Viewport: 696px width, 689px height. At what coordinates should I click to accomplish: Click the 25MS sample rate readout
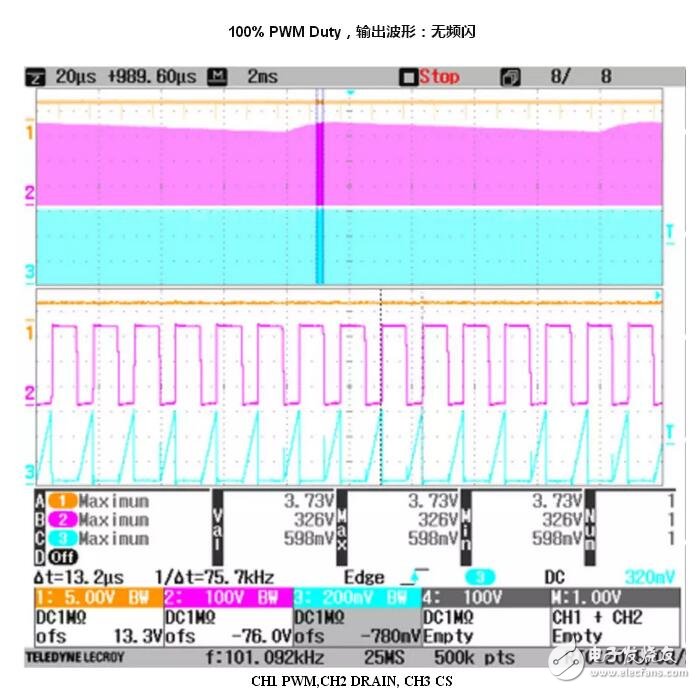384,657
